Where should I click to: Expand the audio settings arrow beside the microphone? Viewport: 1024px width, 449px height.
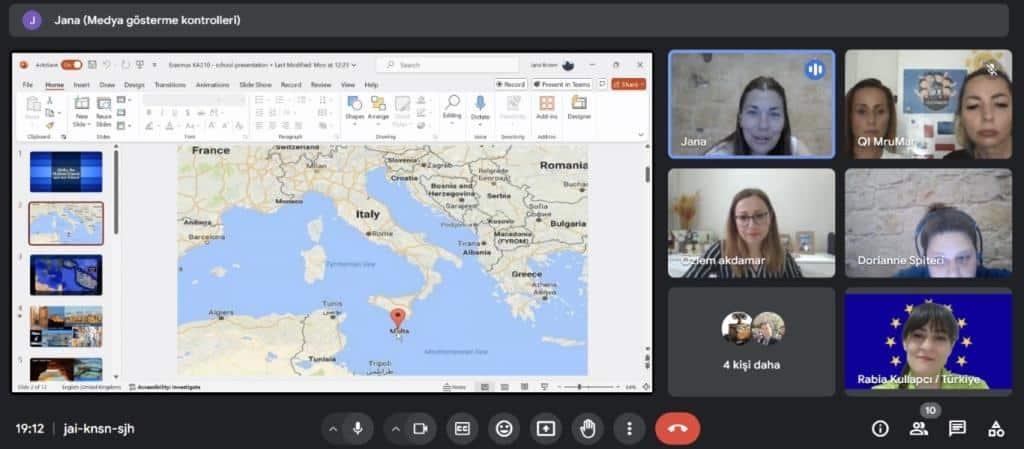(332, 428)
